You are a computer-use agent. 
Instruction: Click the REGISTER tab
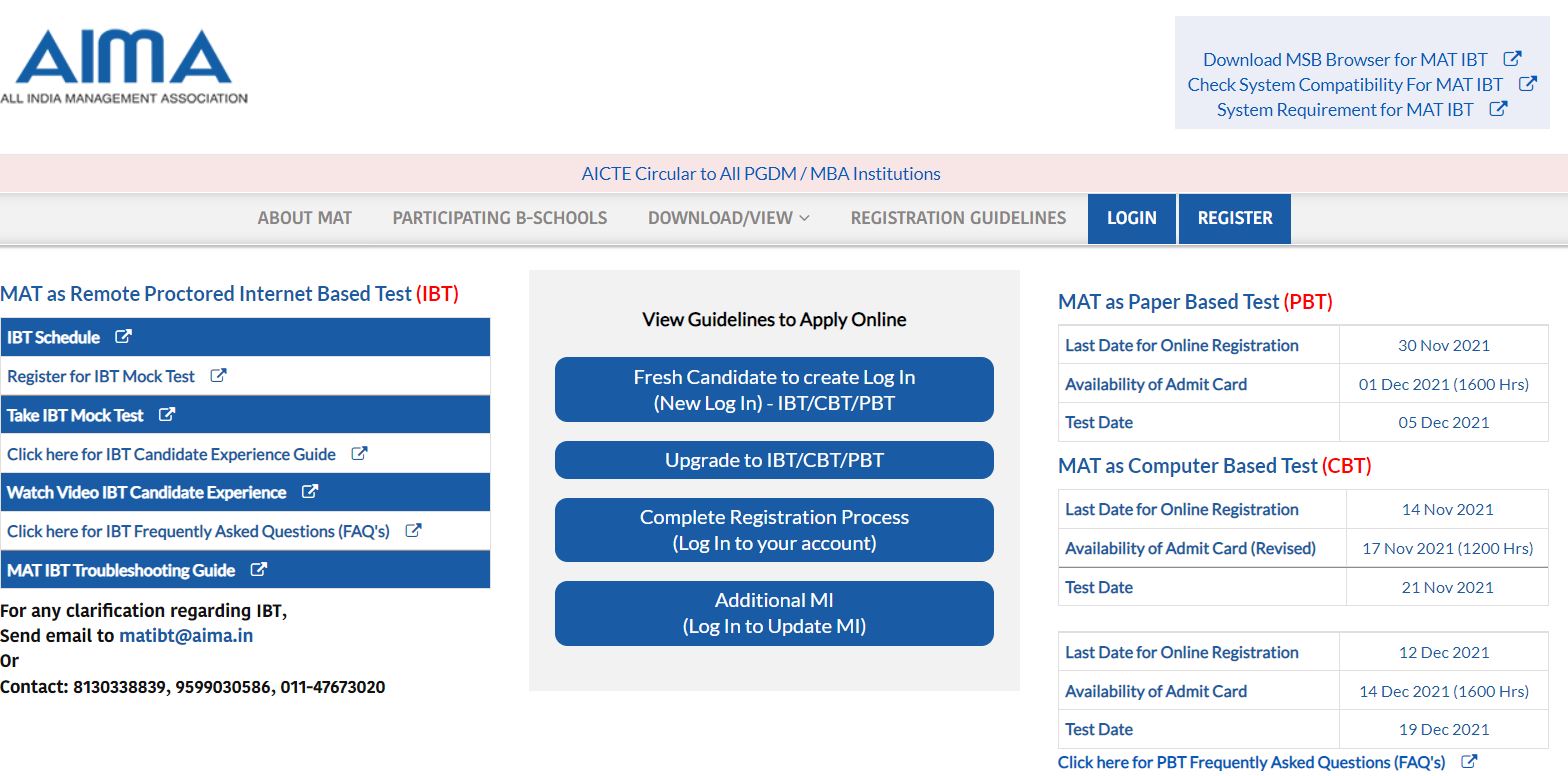pos(1235,218)
